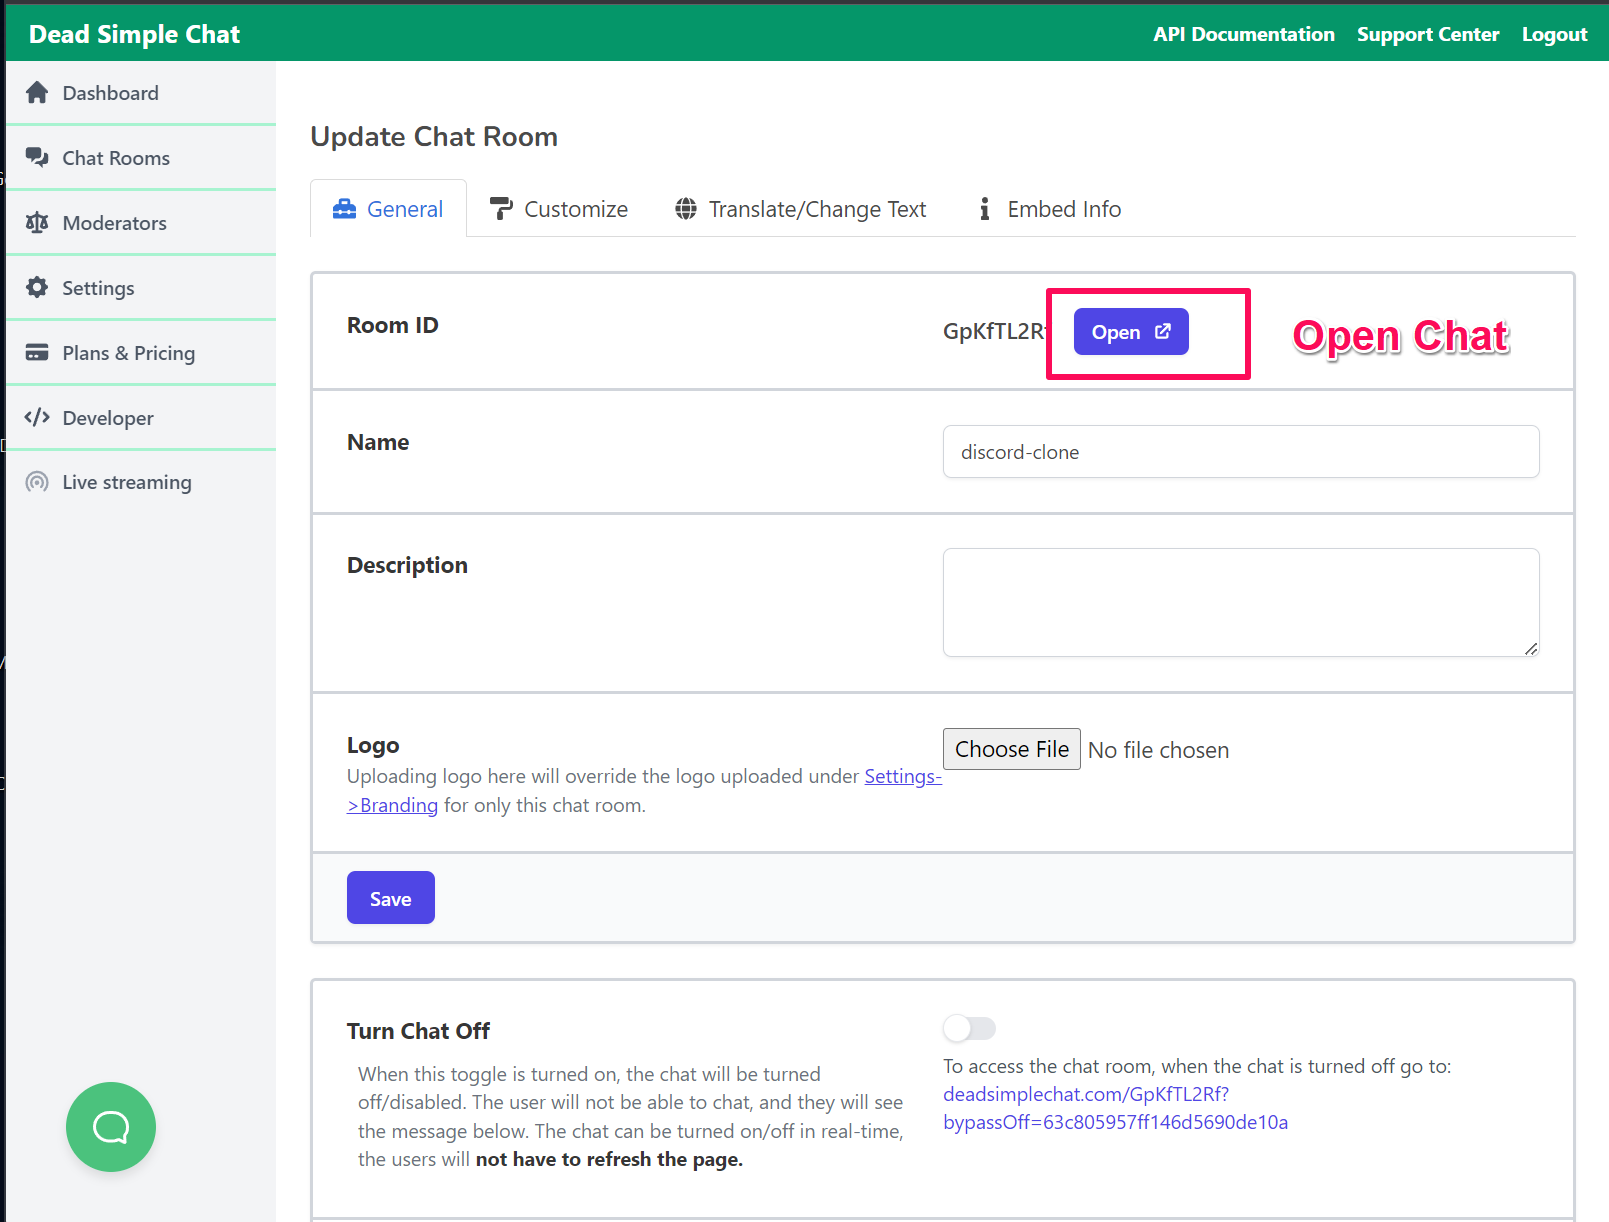Click the General tab toolbox icon
Image resolution: width=1609 pixels, height=1222 pixels.
344,209
